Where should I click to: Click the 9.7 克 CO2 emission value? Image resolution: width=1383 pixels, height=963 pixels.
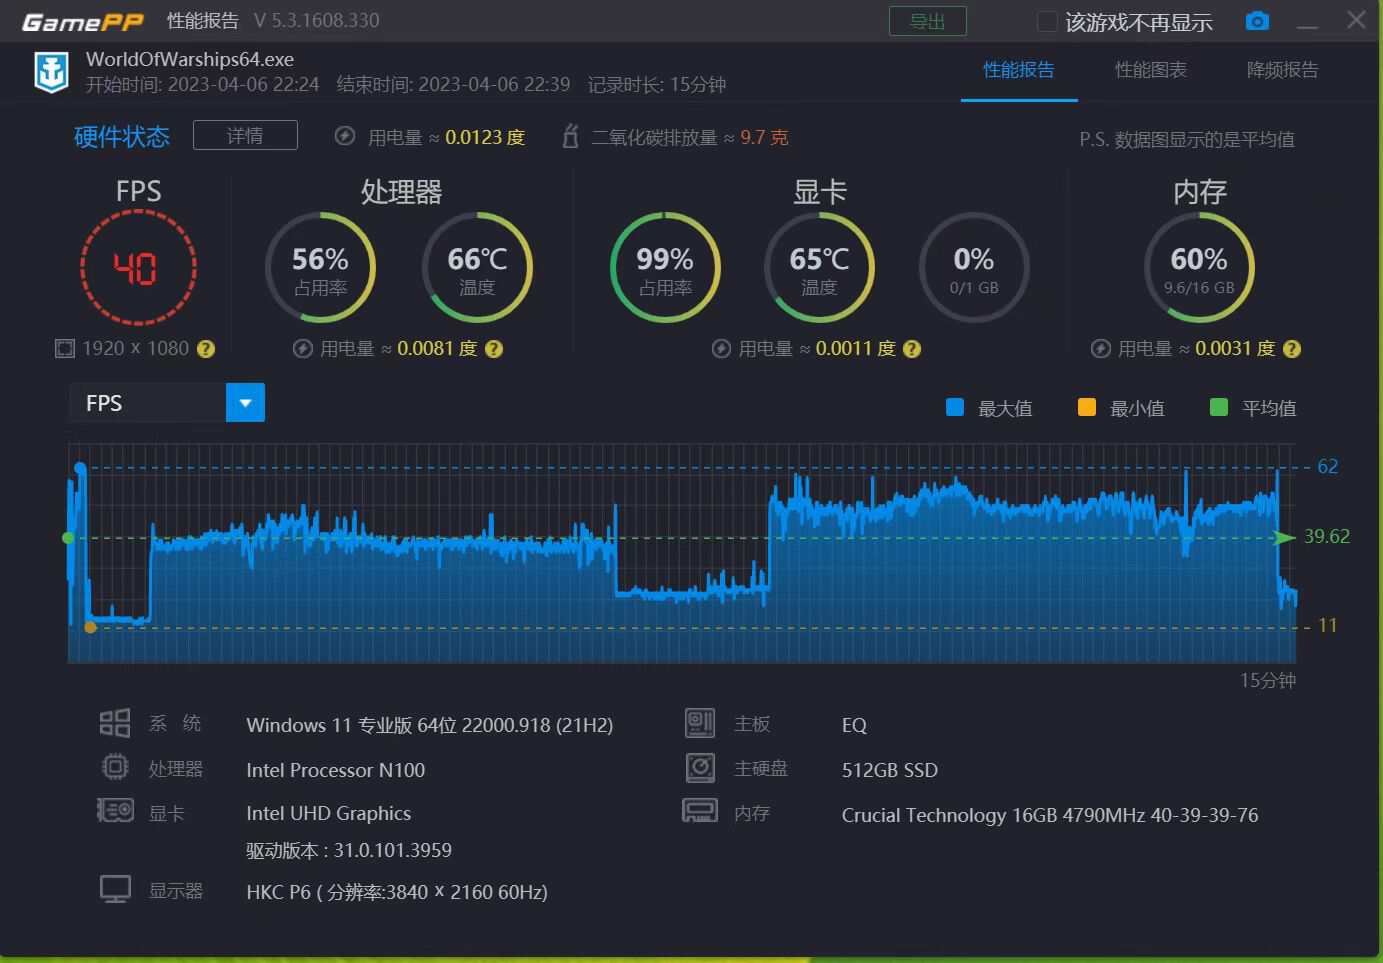[764, 137]
